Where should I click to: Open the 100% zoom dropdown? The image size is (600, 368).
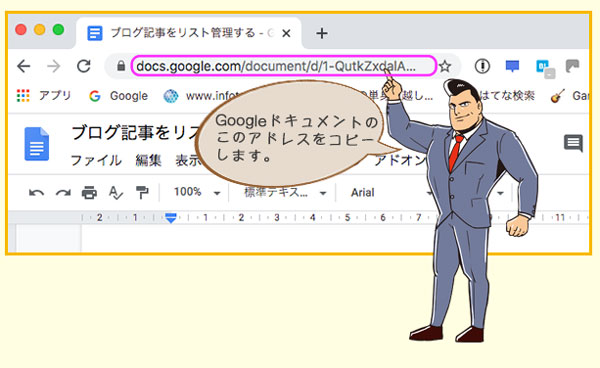tap(197, 192)
